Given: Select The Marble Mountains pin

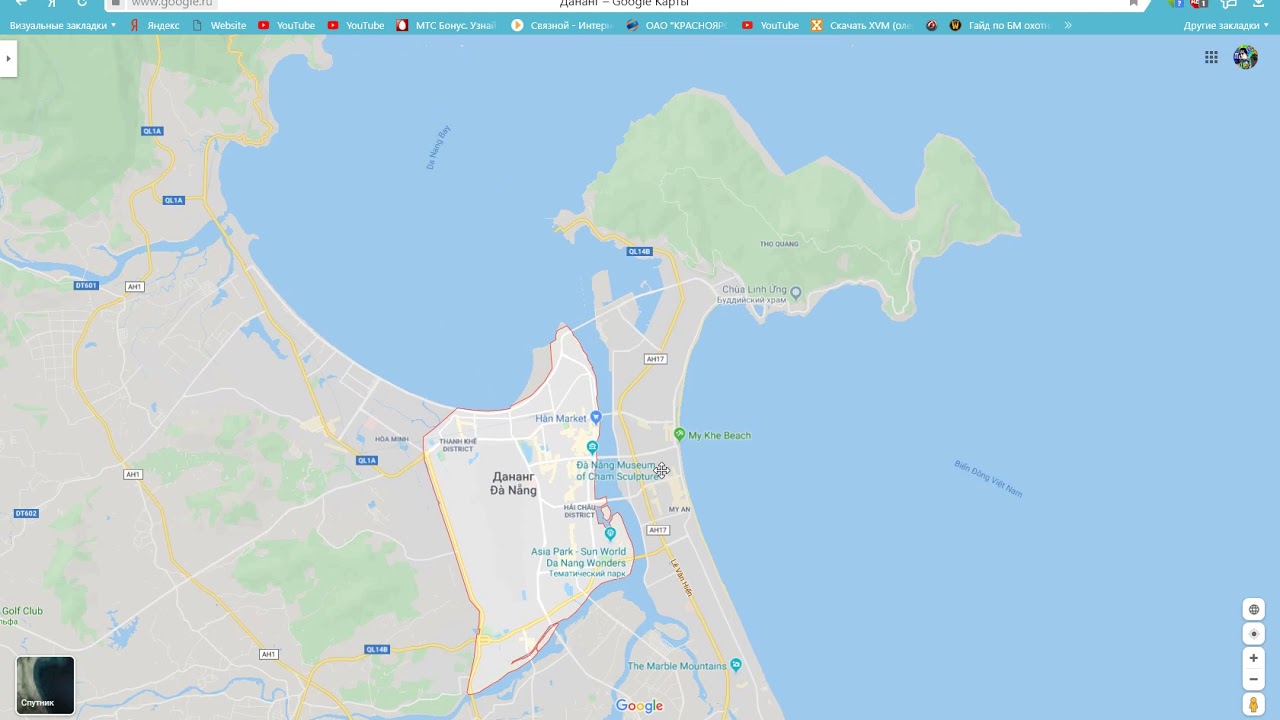Looking at the screenshot, I should pos(736,665).
